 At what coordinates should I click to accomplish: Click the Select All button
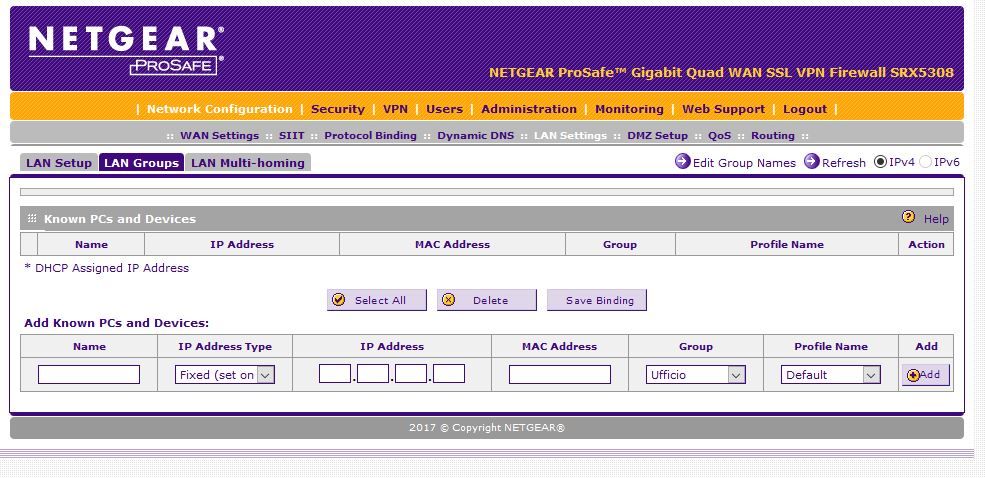tap(376, 300)
